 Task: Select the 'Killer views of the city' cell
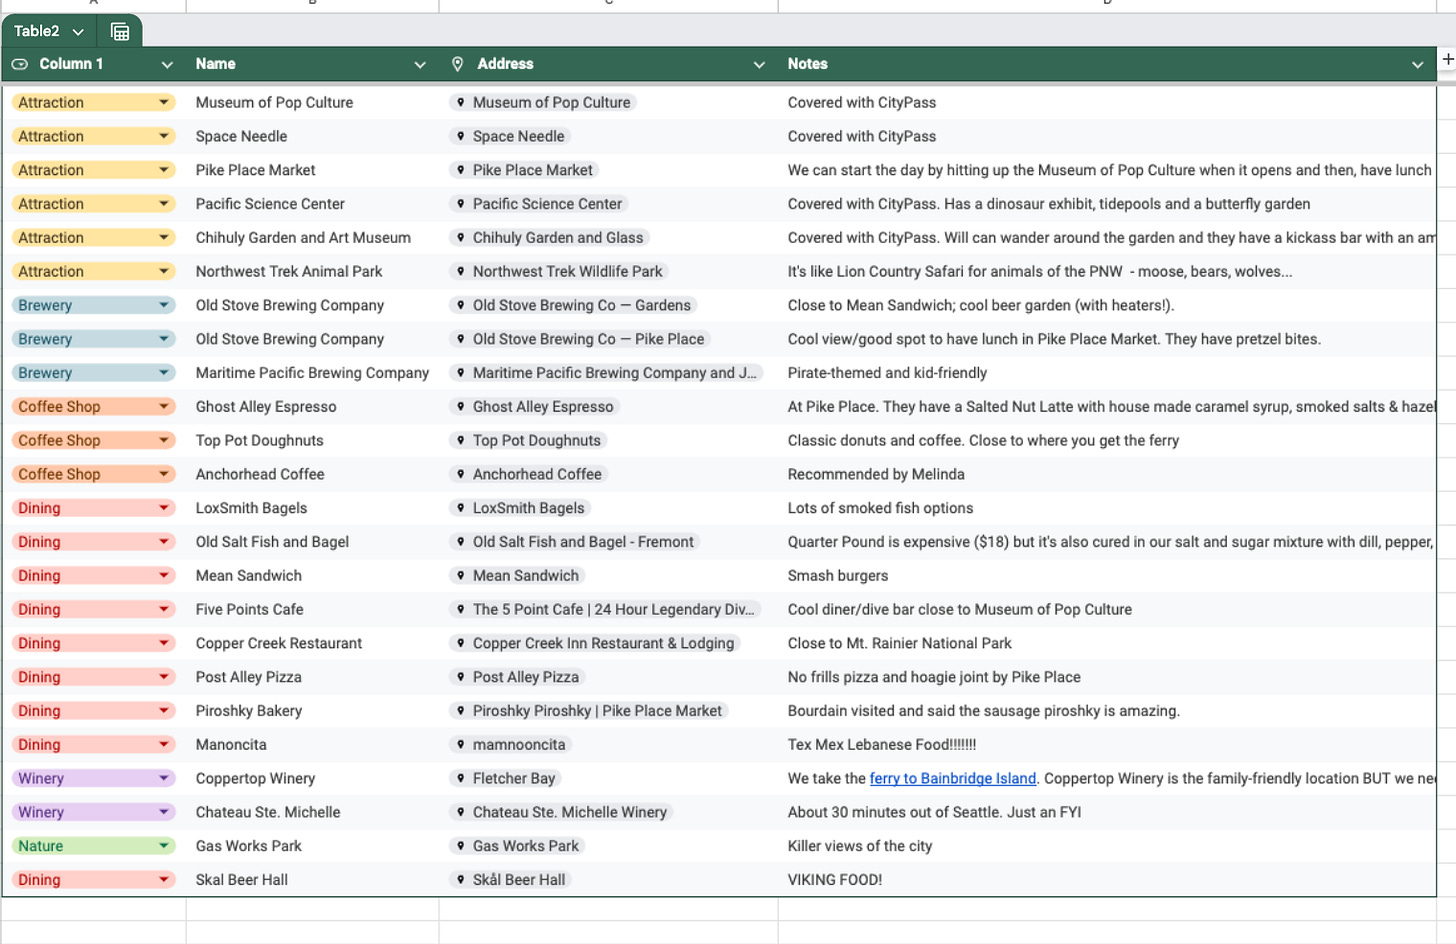(x=1107, y=846)
